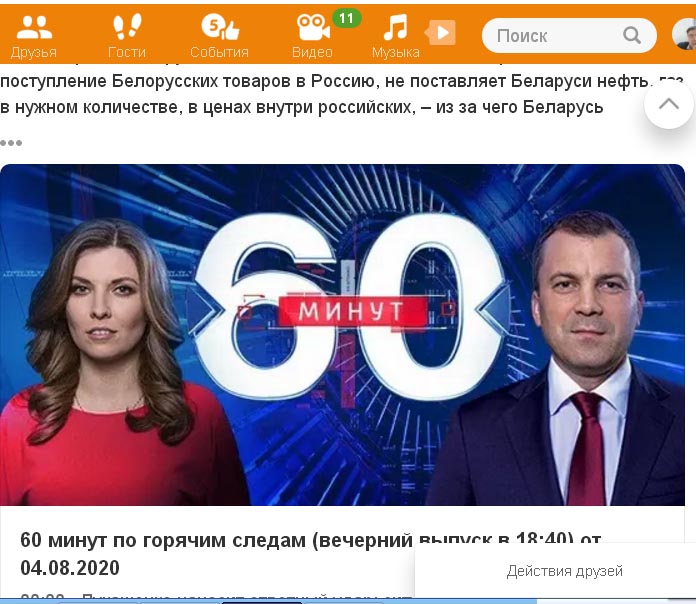The image size is (696, 604).
Task: Click the magnifier search icon
Action: click(632, 35)
